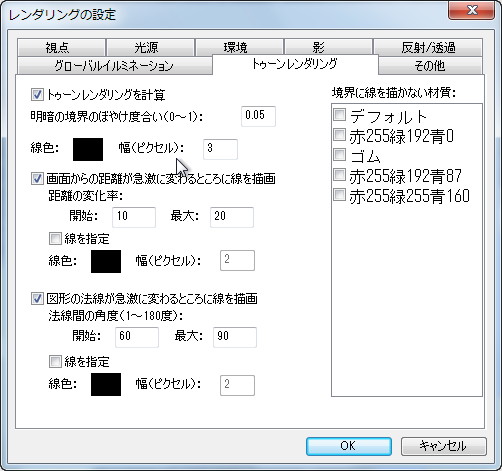The width and height of the screenshot is (502, 471).
Task: Click 法線間の角度 最大 field with 90
Action: [235, 337]
